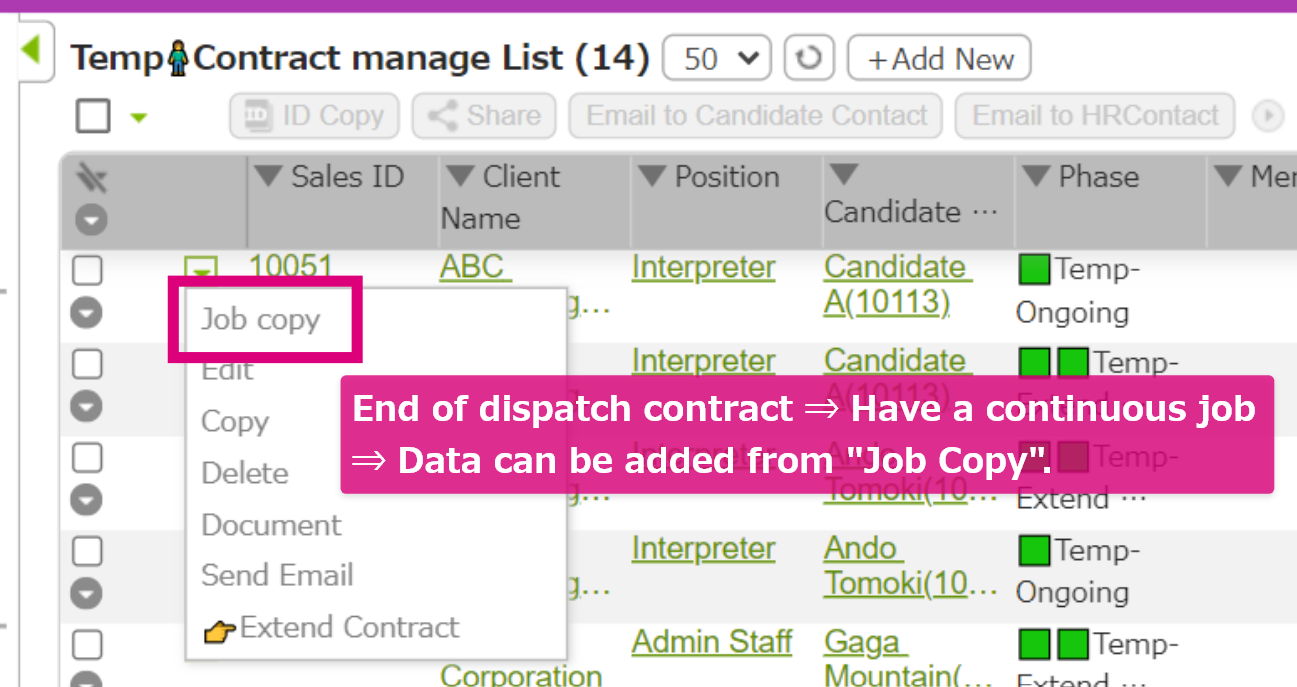
Task: Open the green bulk-select dropdown arrow
Action: click(139, 118)
